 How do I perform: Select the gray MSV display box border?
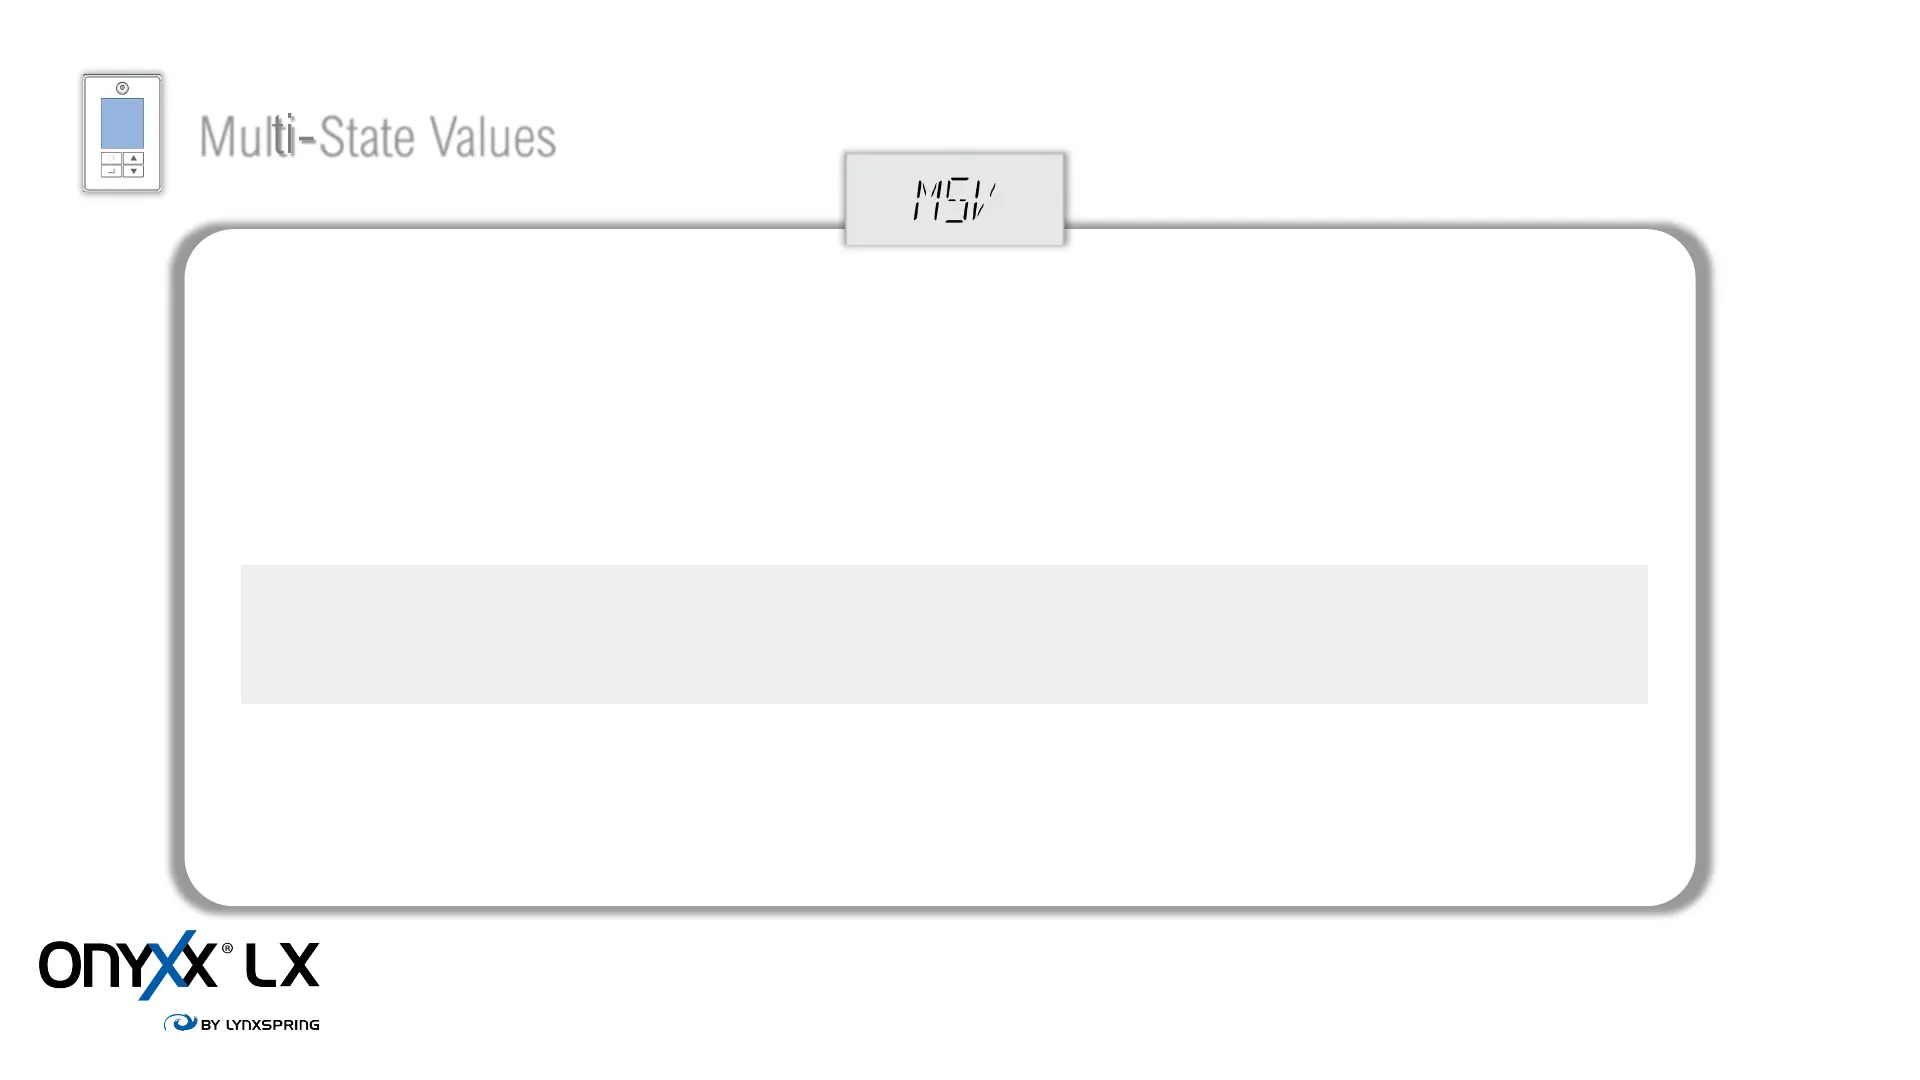tap(955, 199)
